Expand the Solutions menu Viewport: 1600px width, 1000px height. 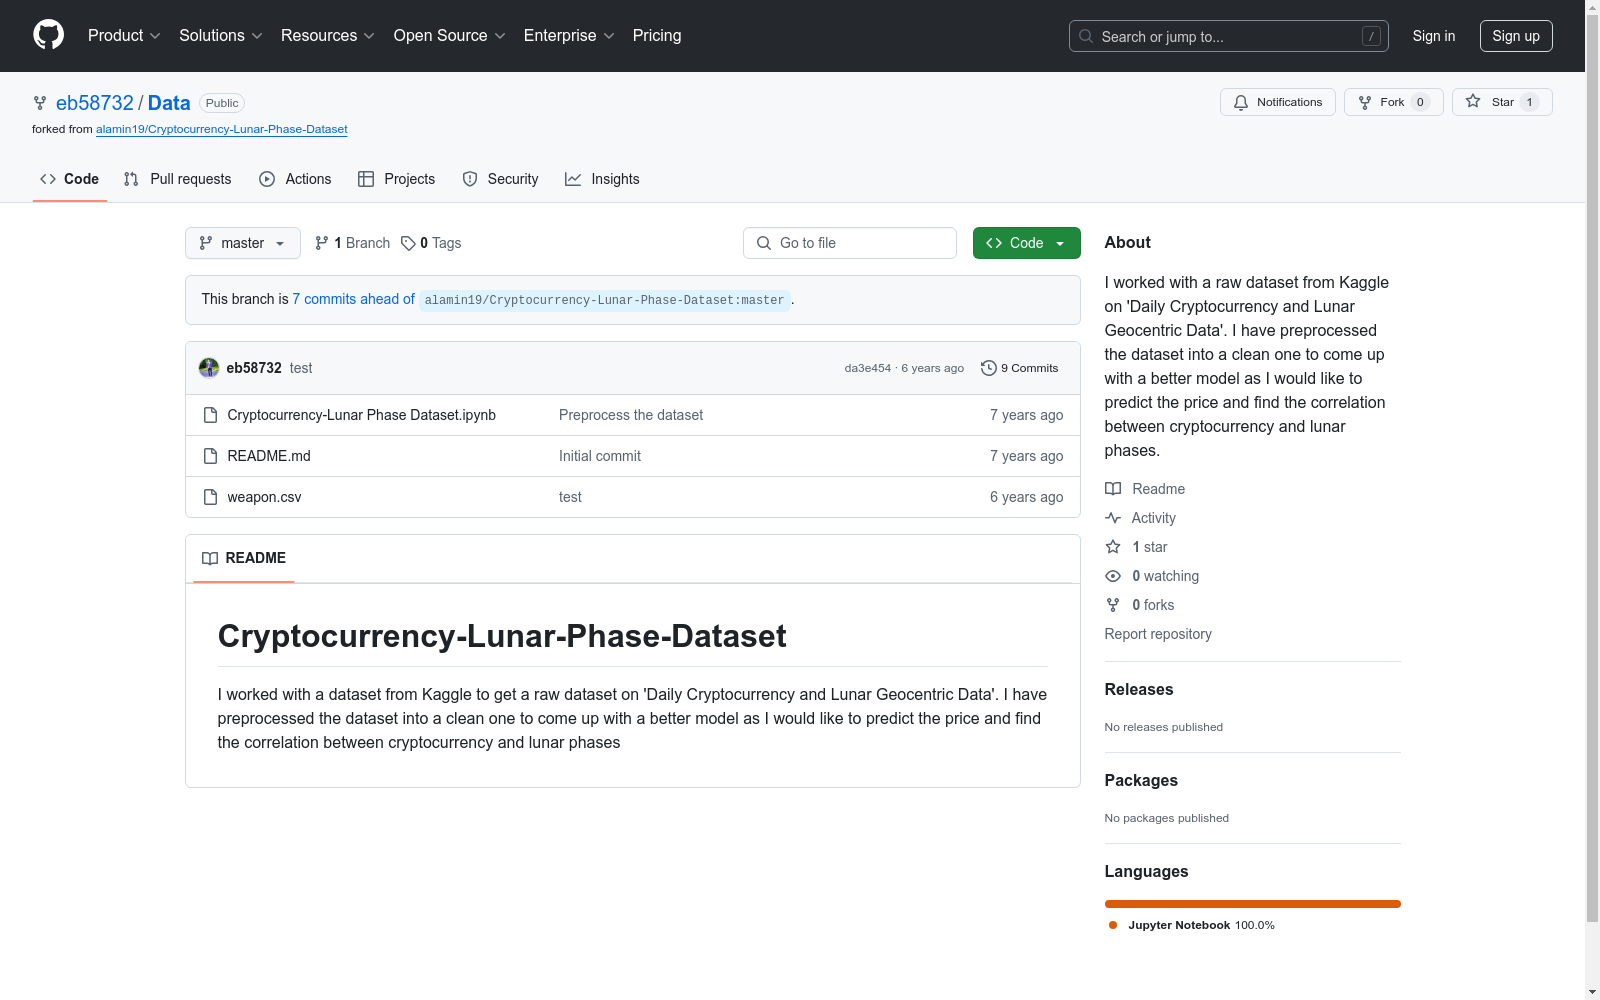click(x=221, y=36)
